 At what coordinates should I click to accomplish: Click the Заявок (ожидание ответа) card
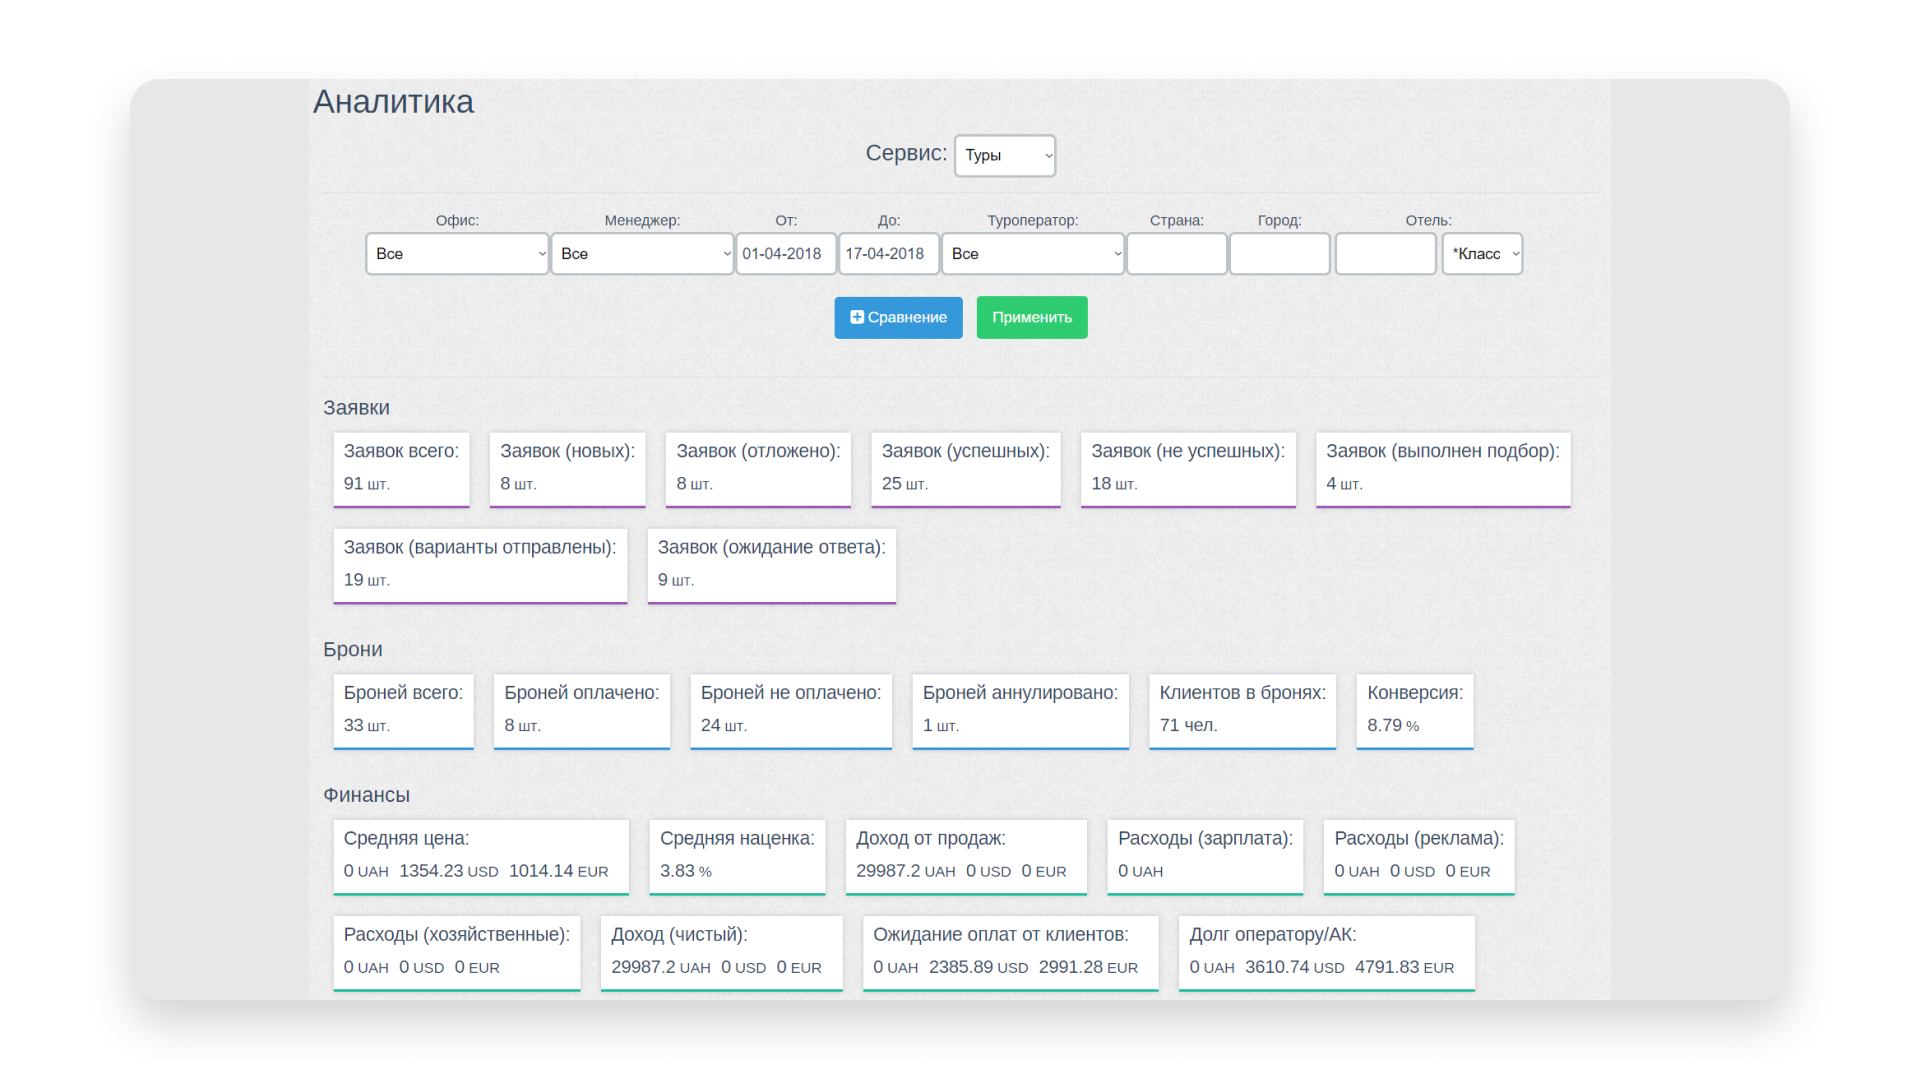point(771,564)
